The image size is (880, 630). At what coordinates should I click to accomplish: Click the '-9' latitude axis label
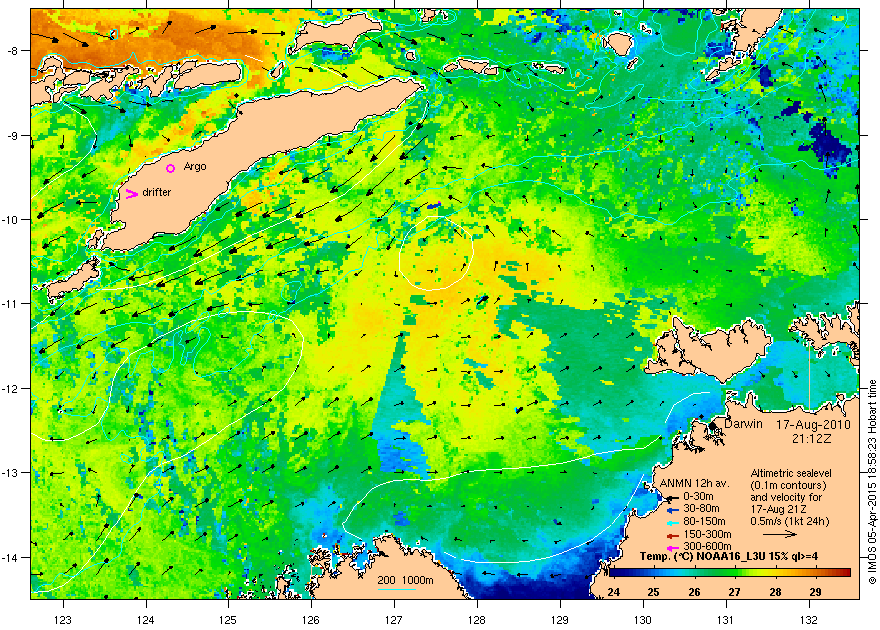click(x=12, y=135)
